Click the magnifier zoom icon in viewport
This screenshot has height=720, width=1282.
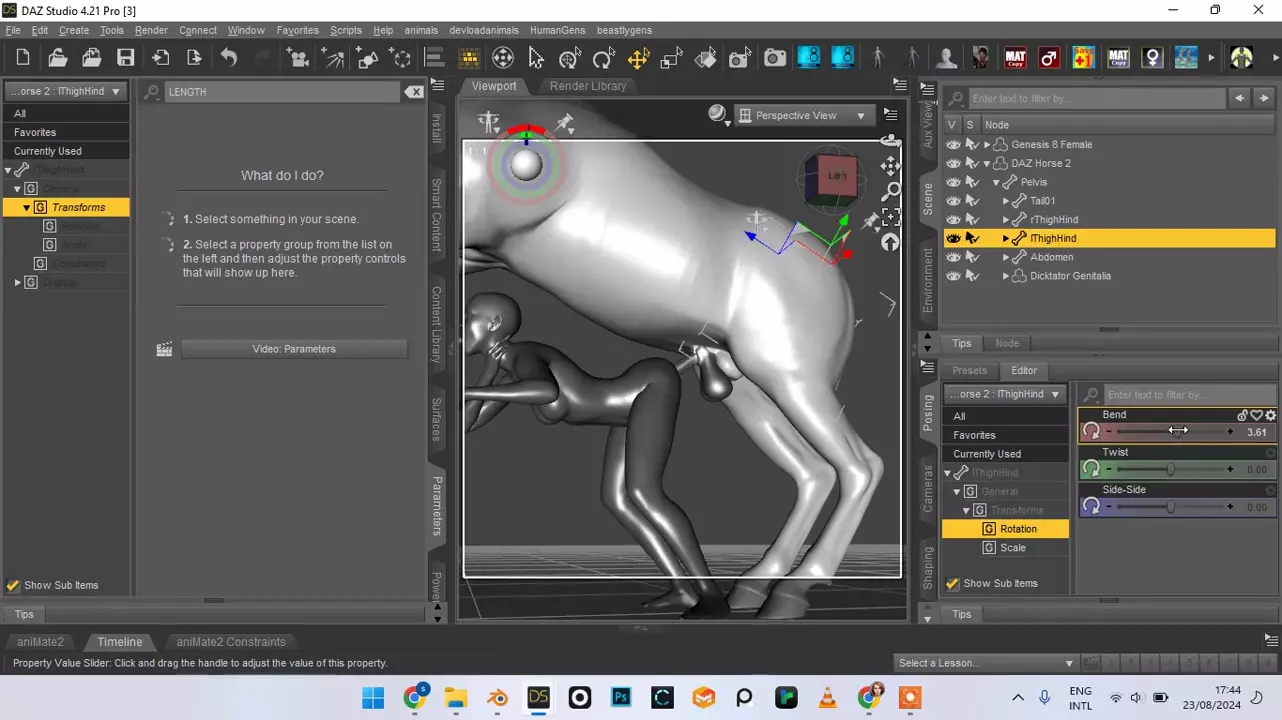point(889,190)
